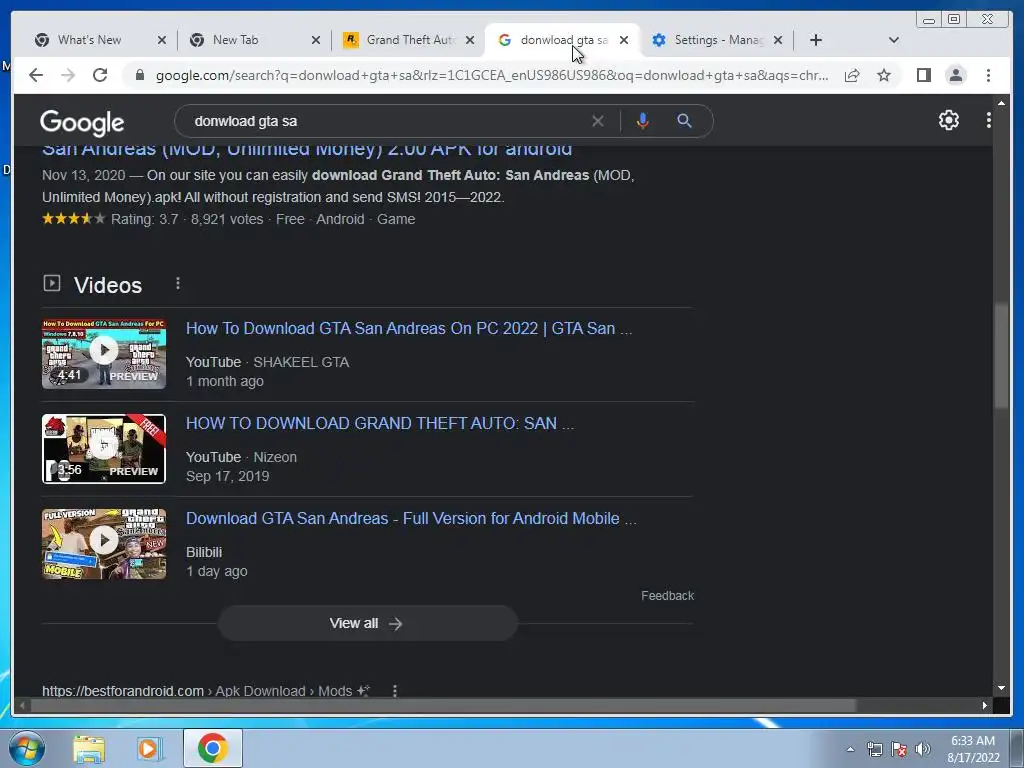Close the Grand Theft Auto tab
Screen dimensions: 1024x768
pos(470,40)
